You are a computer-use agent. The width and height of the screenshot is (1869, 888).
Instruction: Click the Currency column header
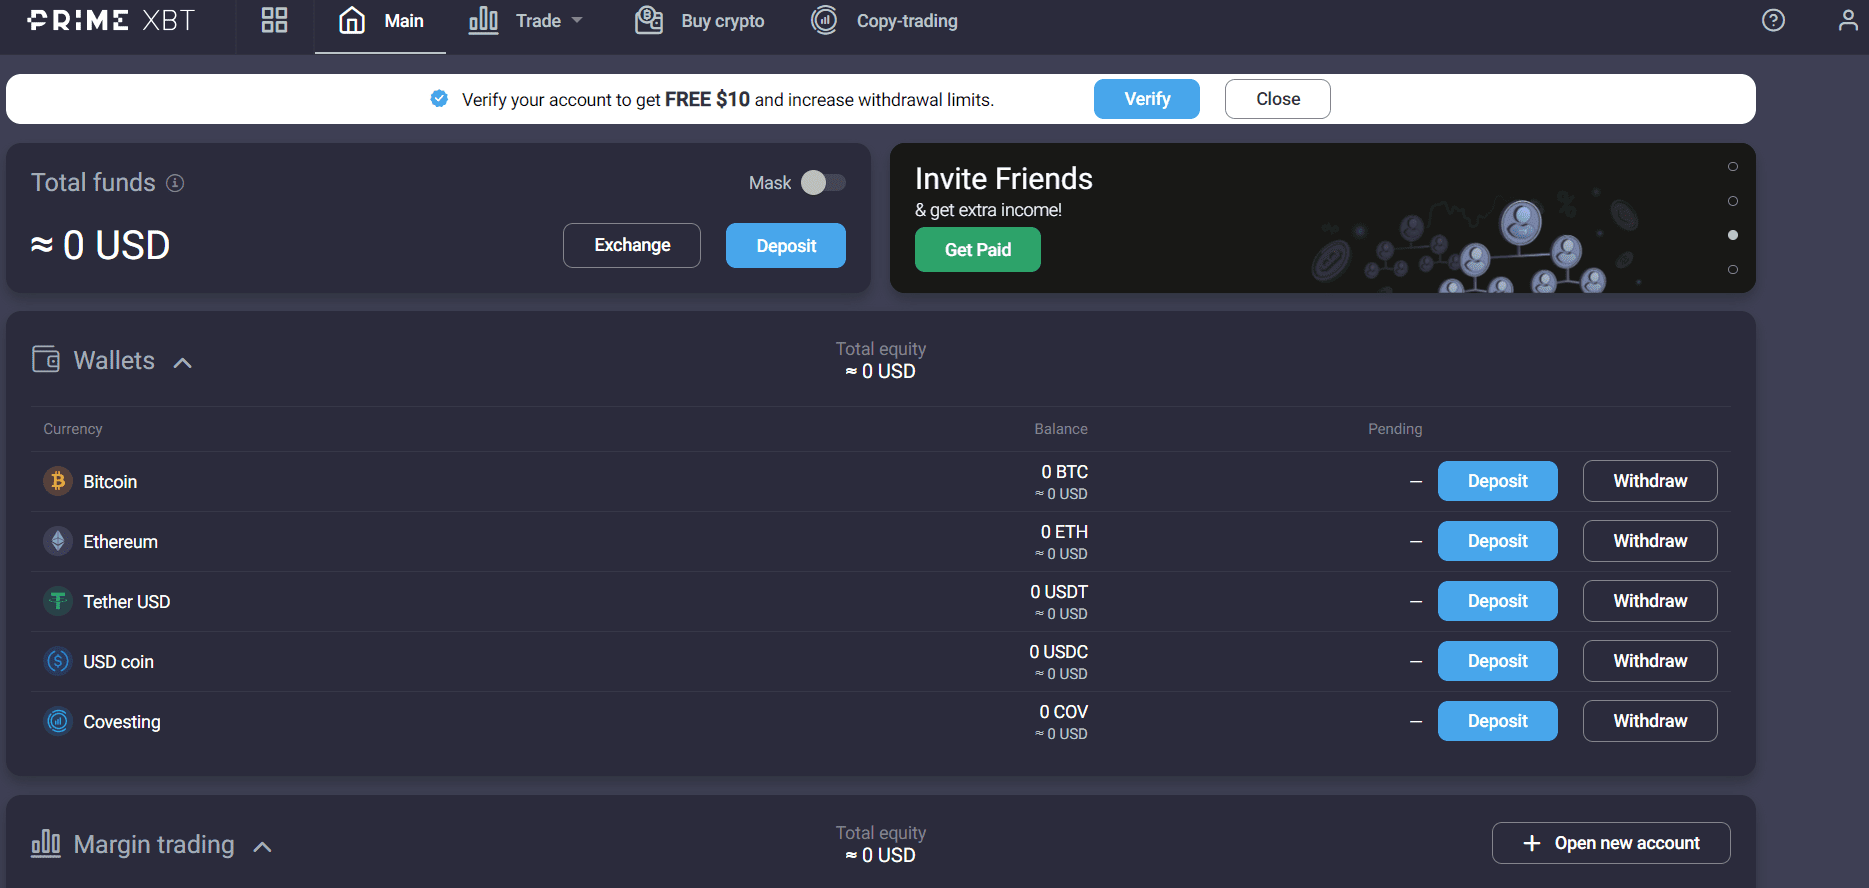(73, 429)
